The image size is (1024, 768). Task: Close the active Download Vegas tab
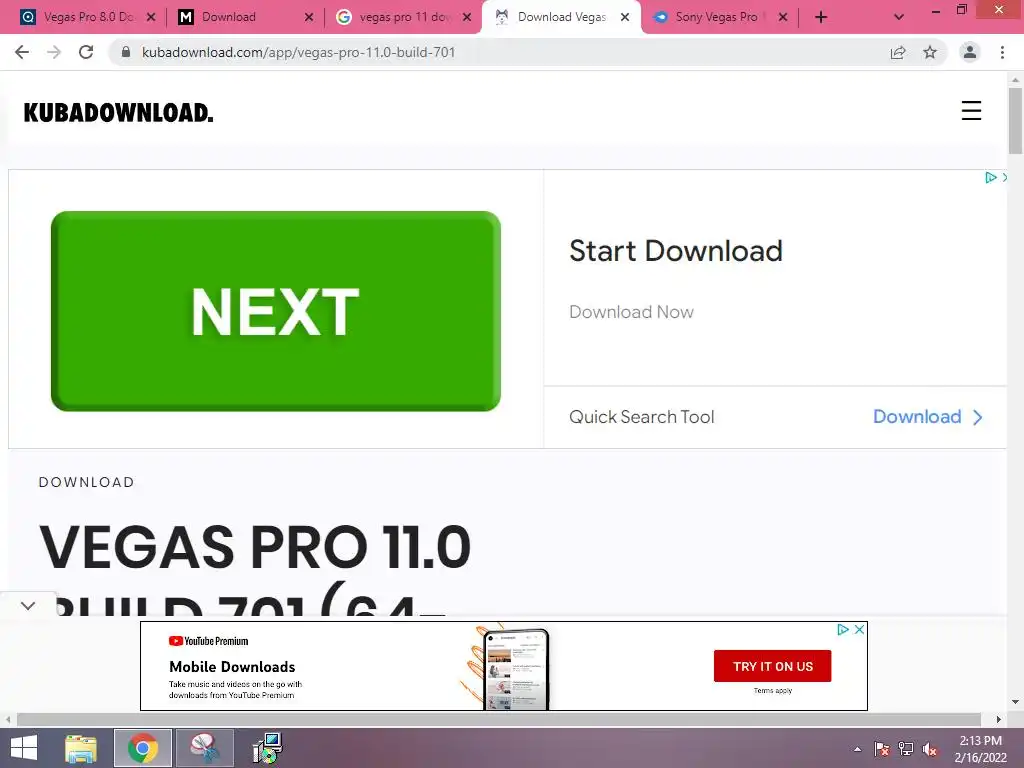point(625,17)
